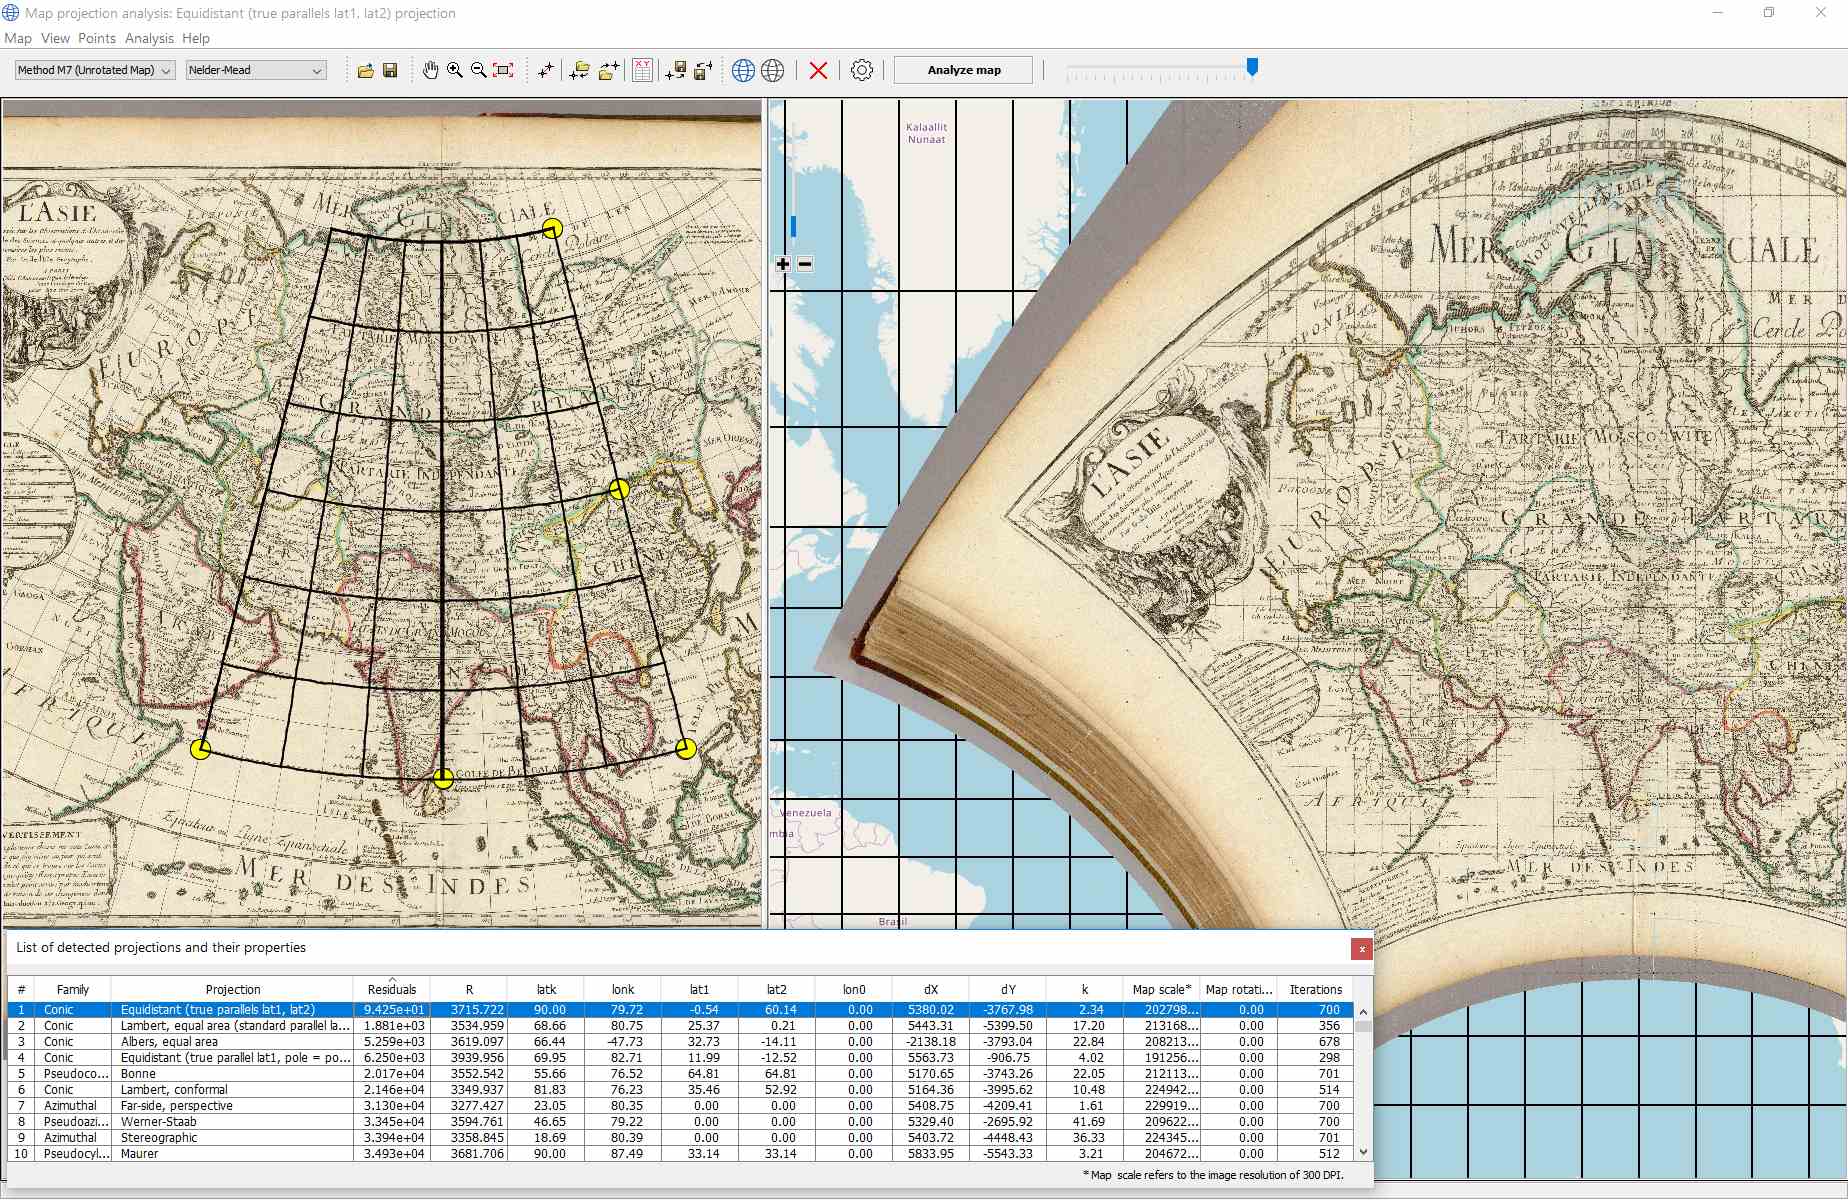The height and width of the screenshot is (1200, 1848).
Task: Open the Map menu
Action: click(x=18, y=38)
